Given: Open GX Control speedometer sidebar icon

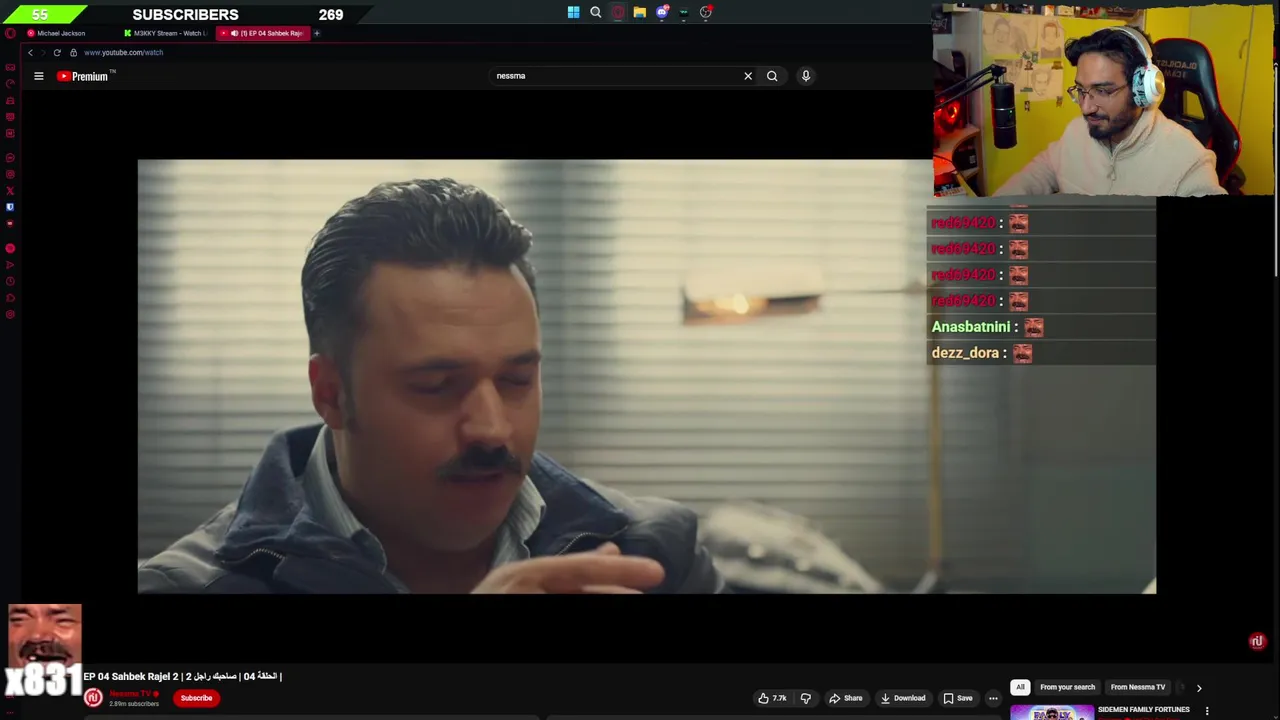Looking at the screenshot, I should [x=10, y=84].
